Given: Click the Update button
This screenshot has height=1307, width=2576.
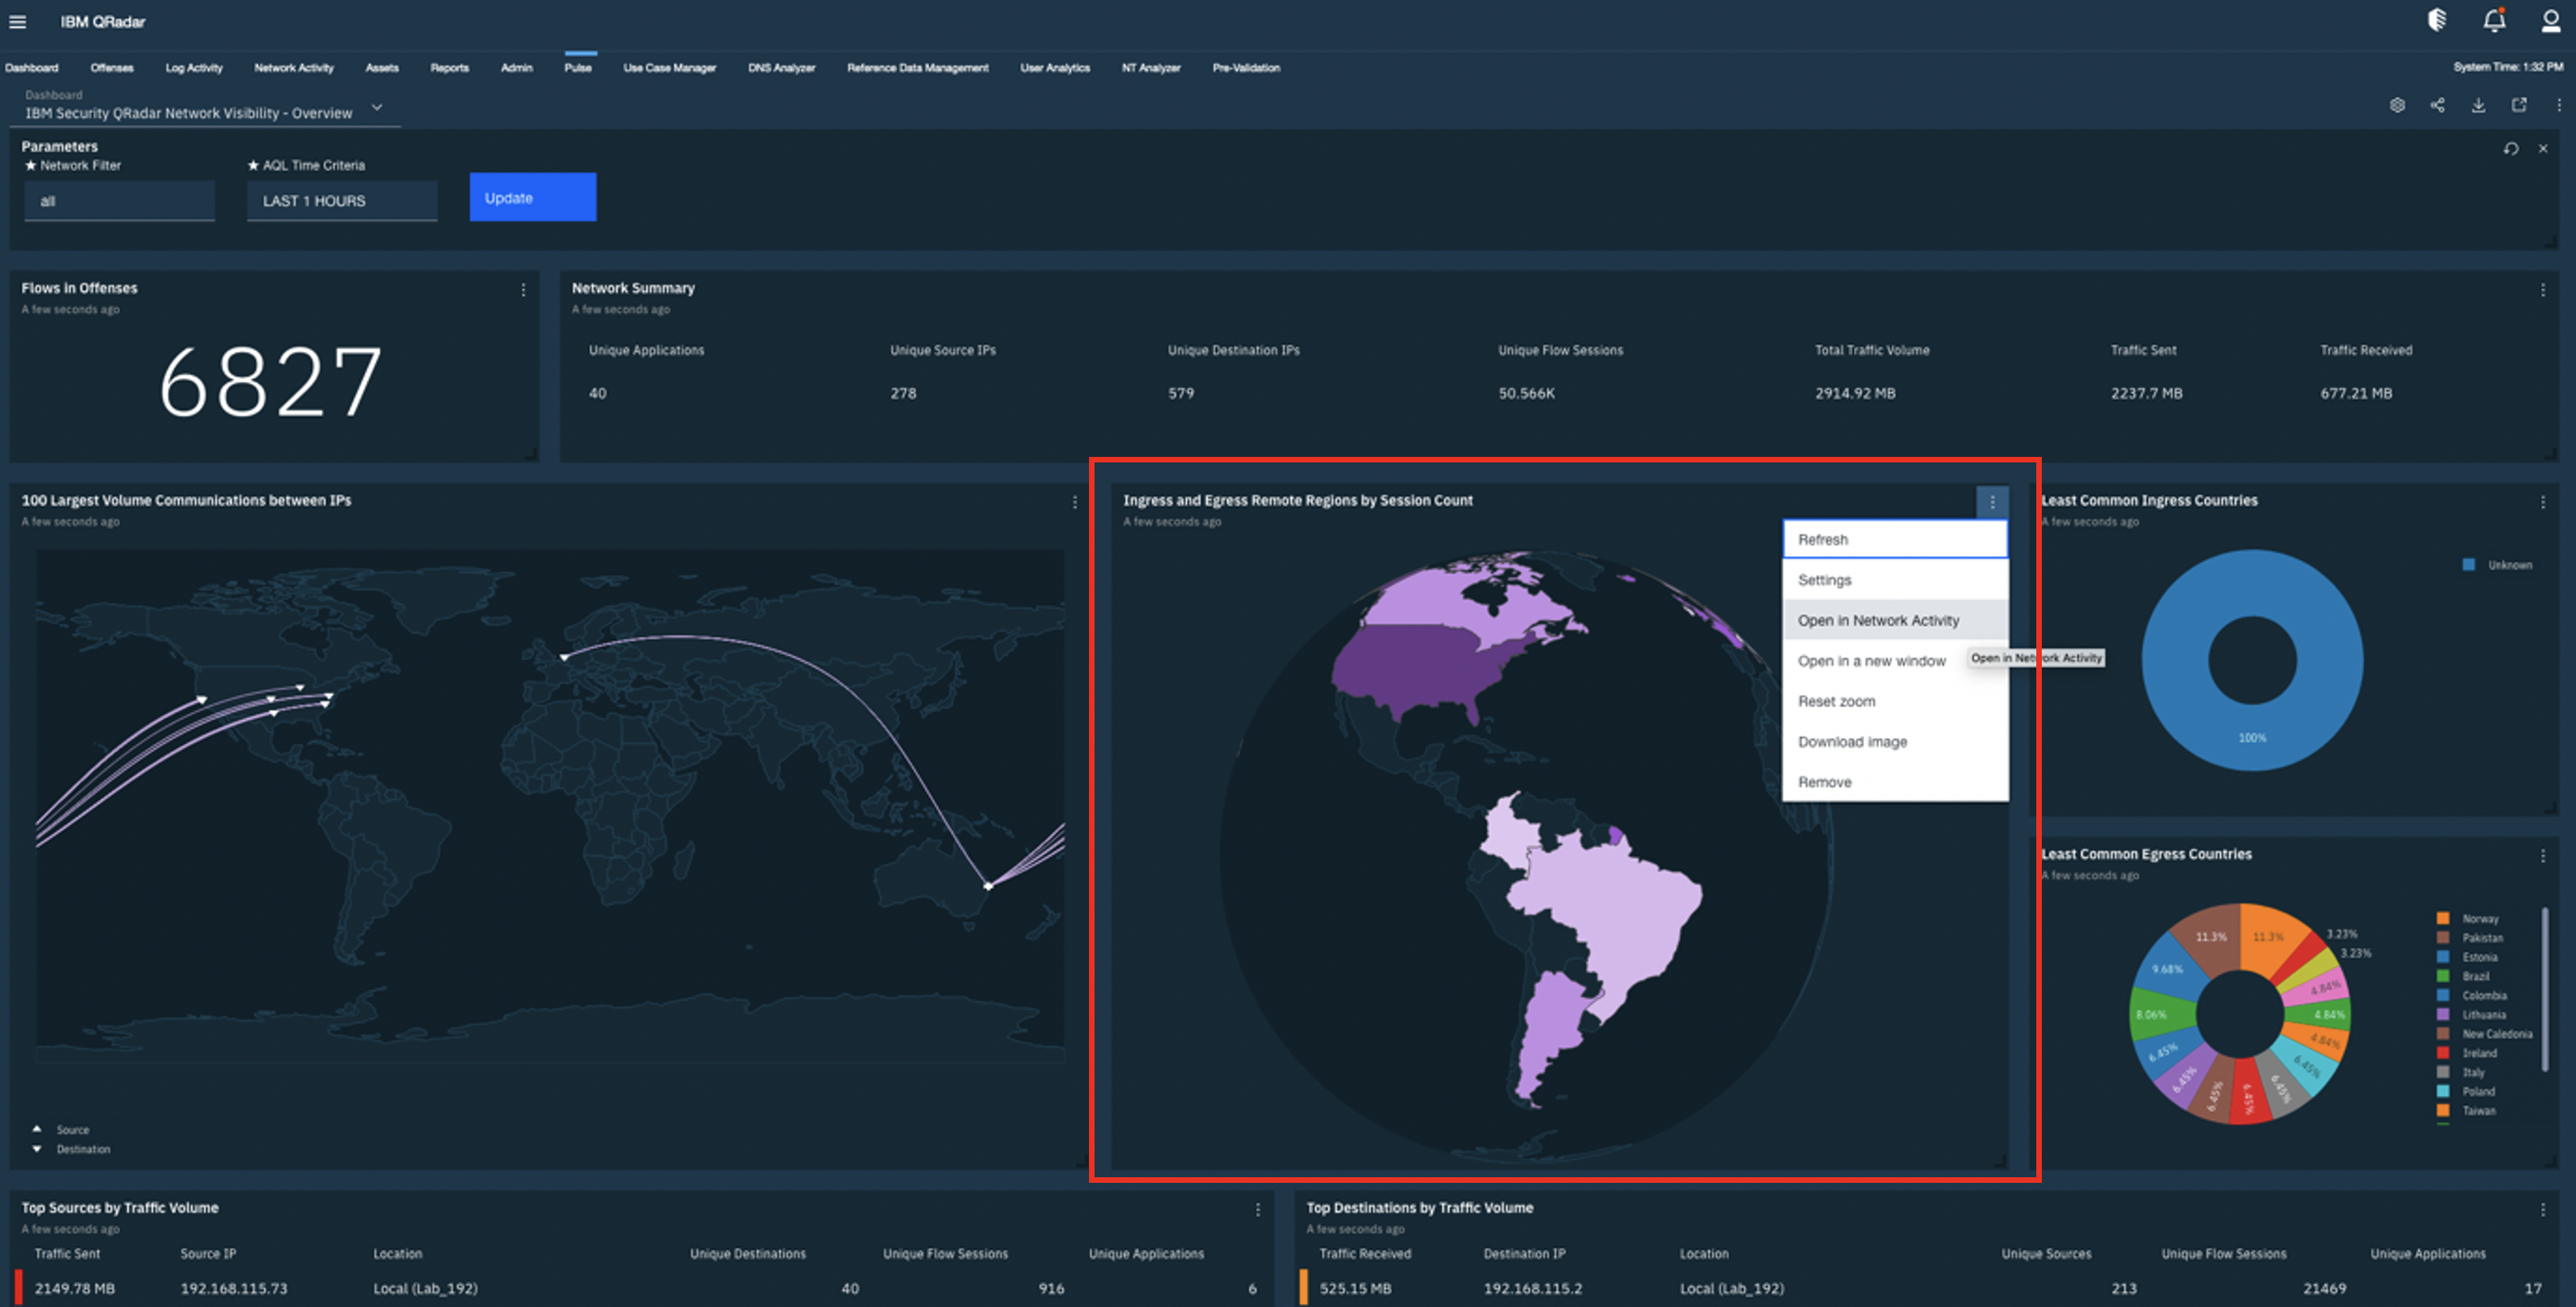Looking at the screenshot, I should click(533, 197).
